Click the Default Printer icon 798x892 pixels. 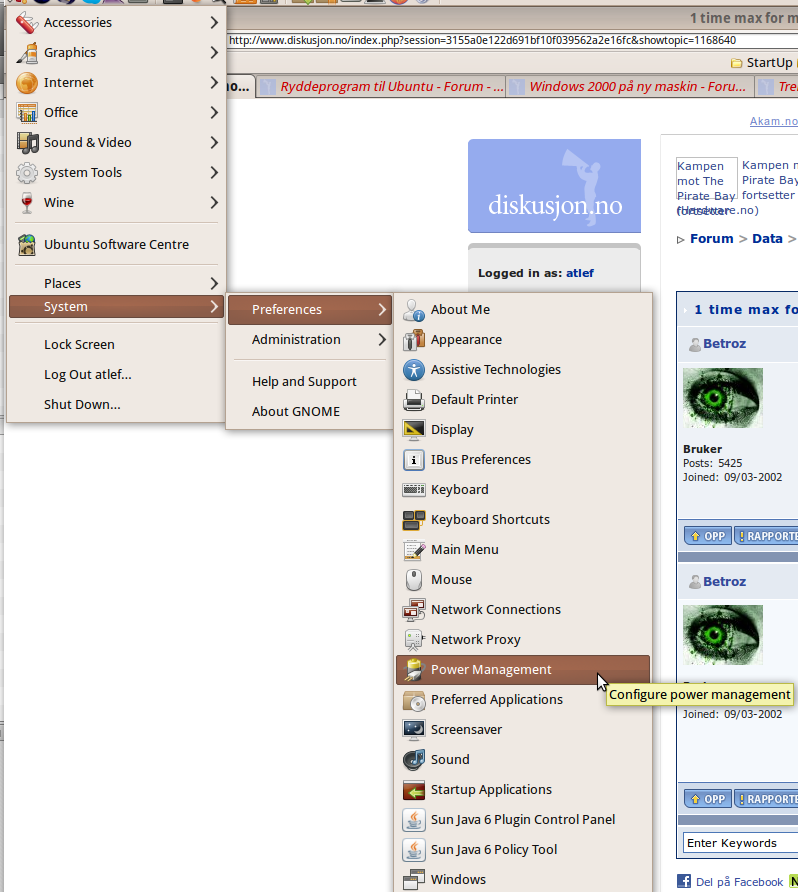(414, 400)
